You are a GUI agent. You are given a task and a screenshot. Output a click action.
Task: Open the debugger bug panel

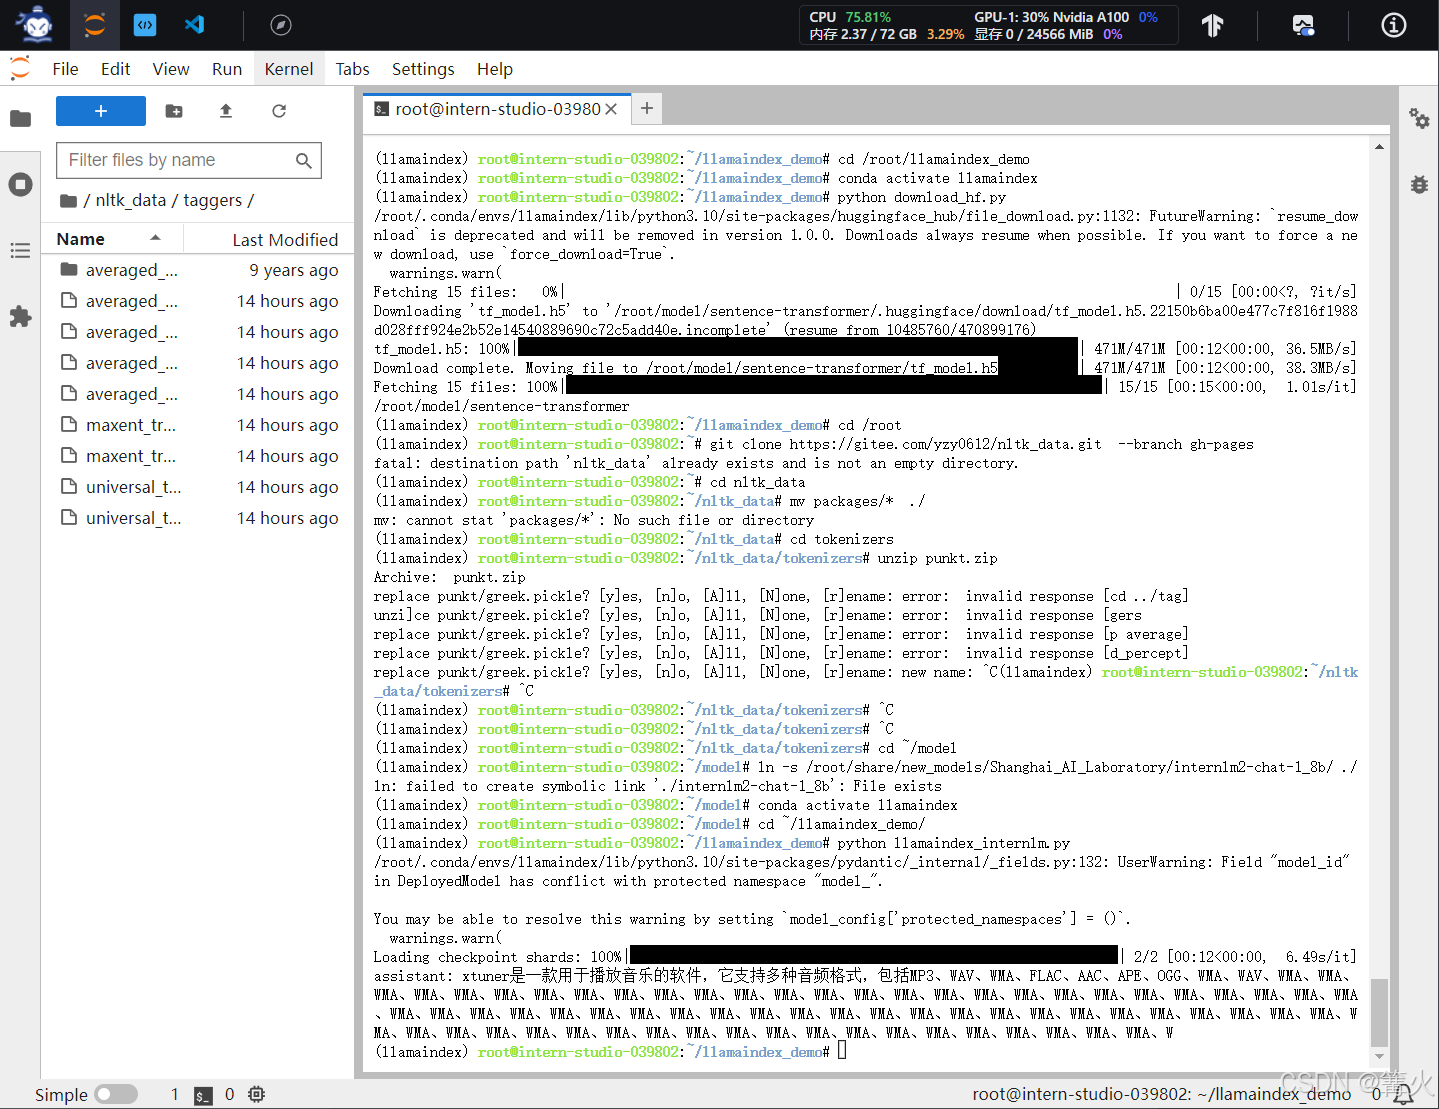point(1419,184)
